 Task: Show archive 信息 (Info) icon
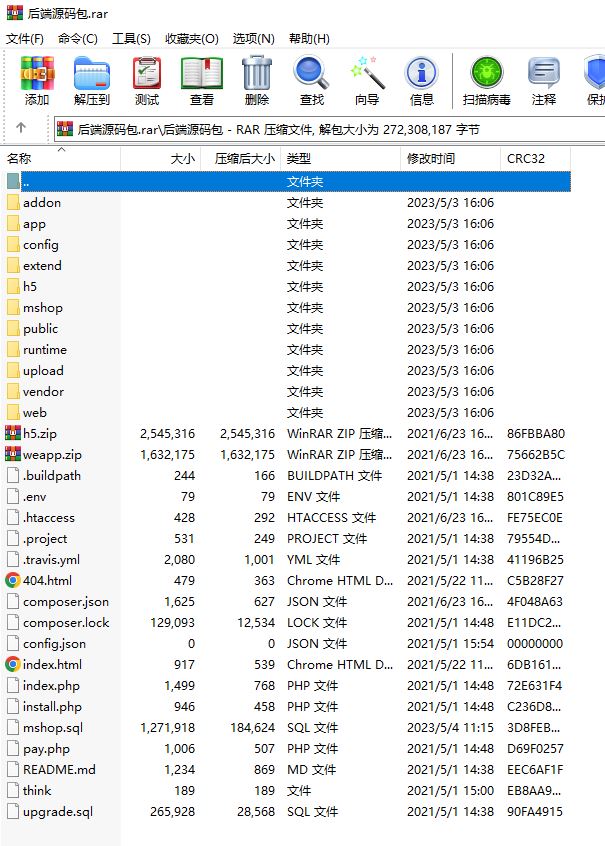click(x=422, y=80)
